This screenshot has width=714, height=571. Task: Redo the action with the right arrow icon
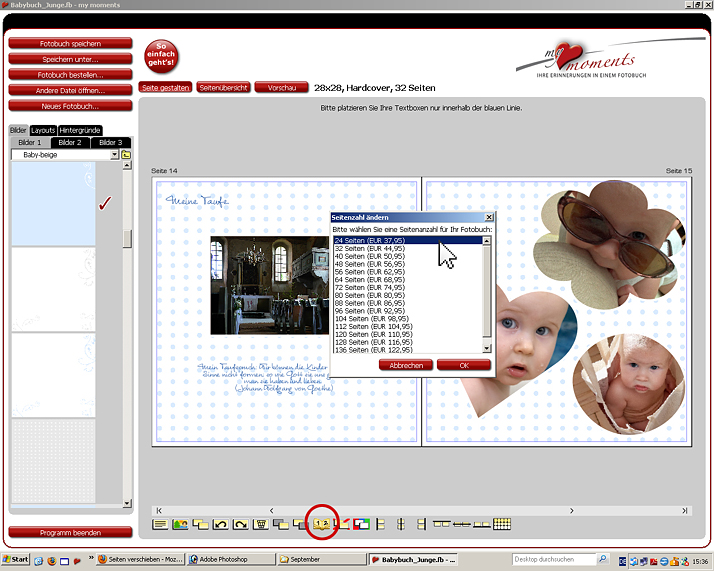[x=240, y=525]
